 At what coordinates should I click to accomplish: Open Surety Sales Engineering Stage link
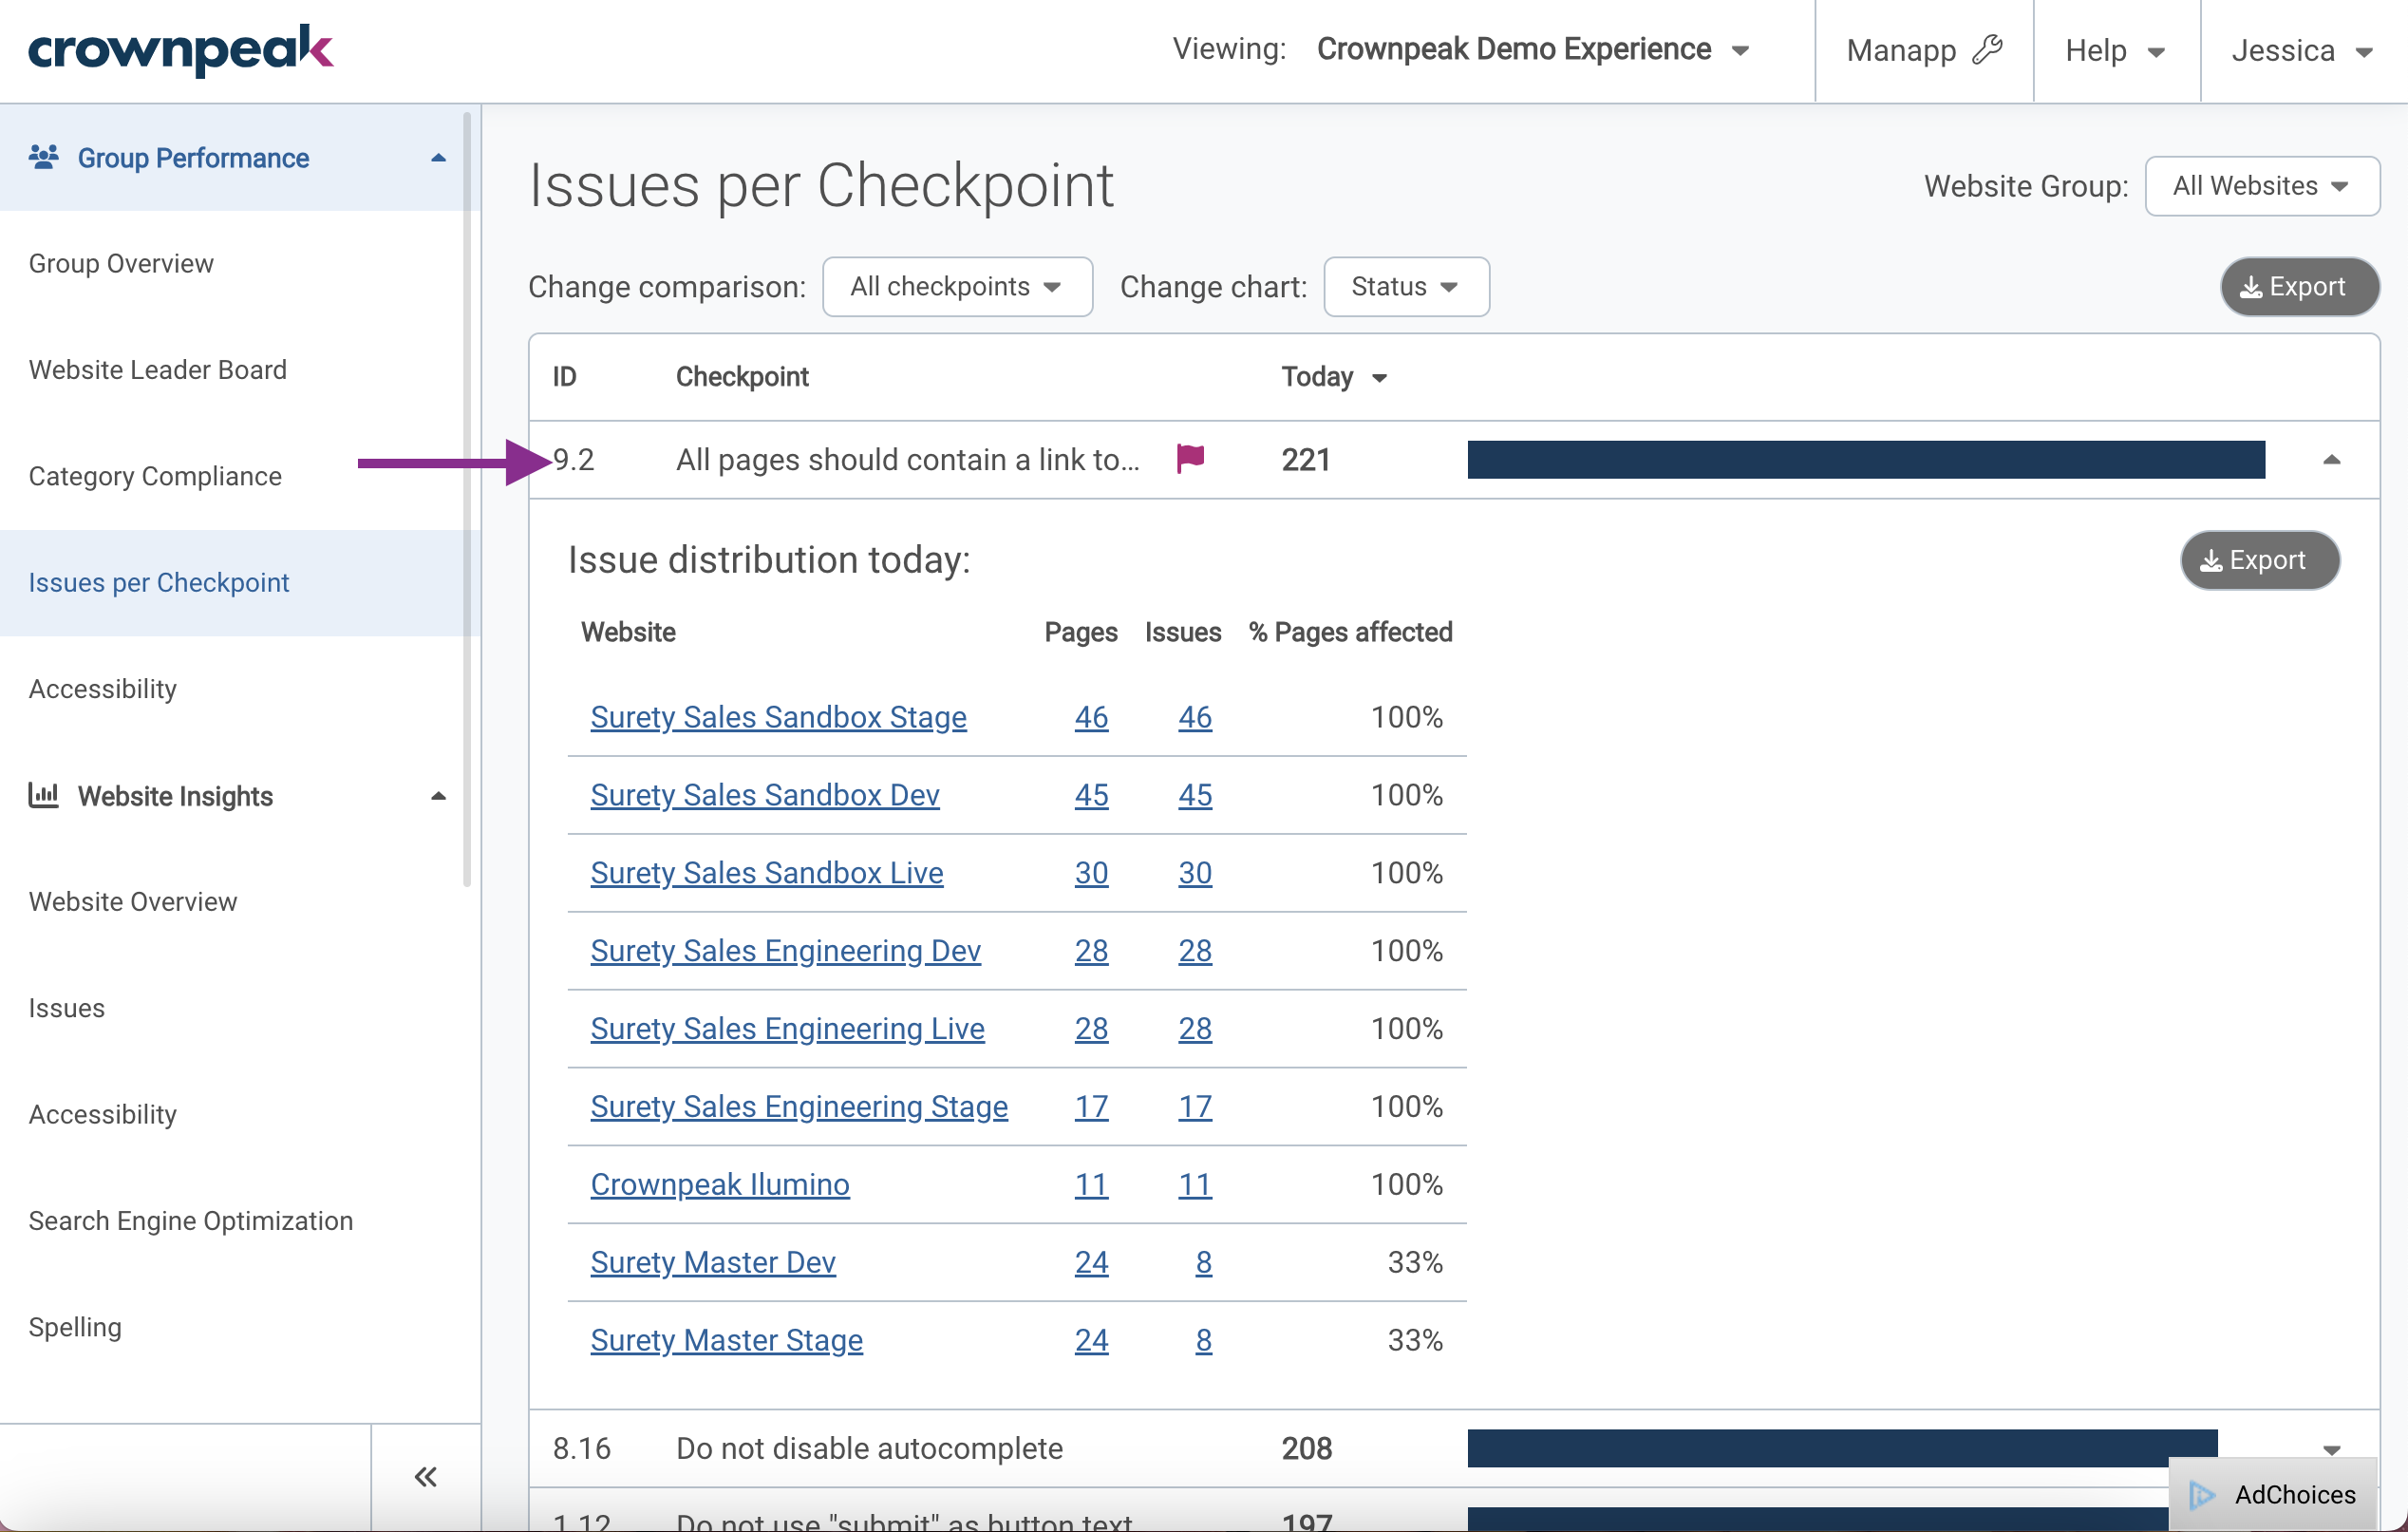pos(799,1107)
